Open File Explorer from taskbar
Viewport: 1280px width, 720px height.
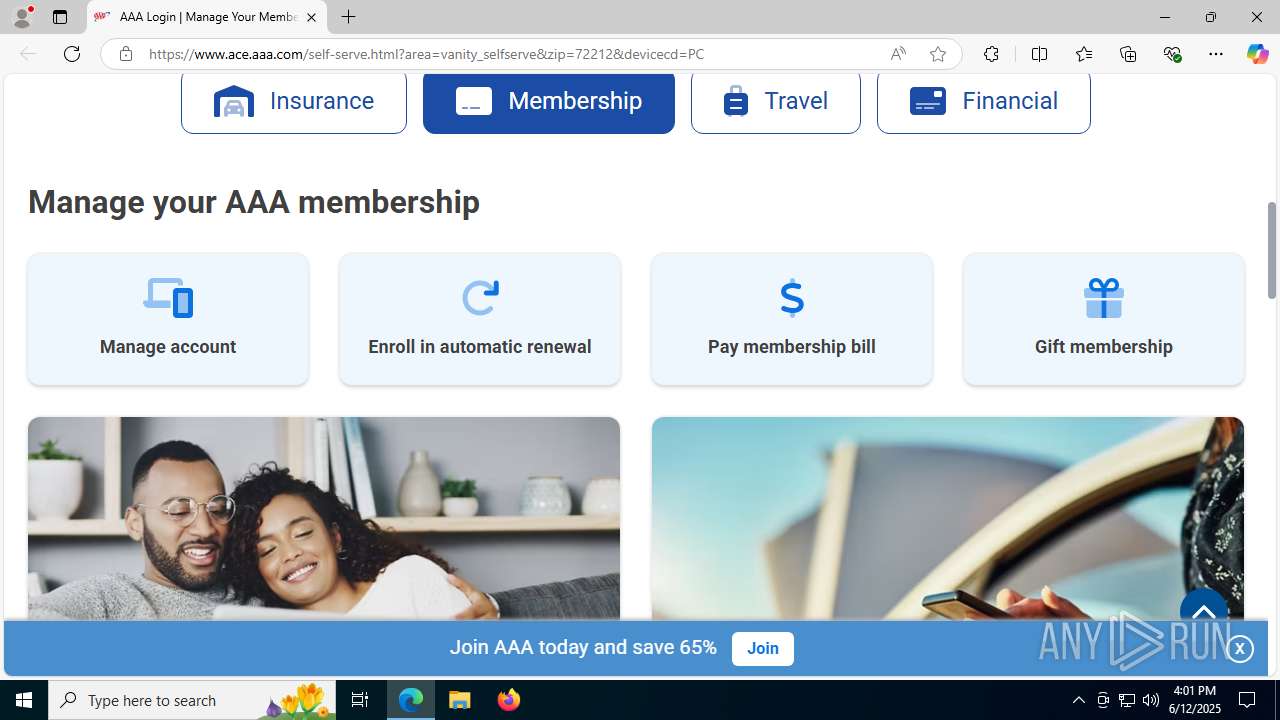tap(460, 700)
